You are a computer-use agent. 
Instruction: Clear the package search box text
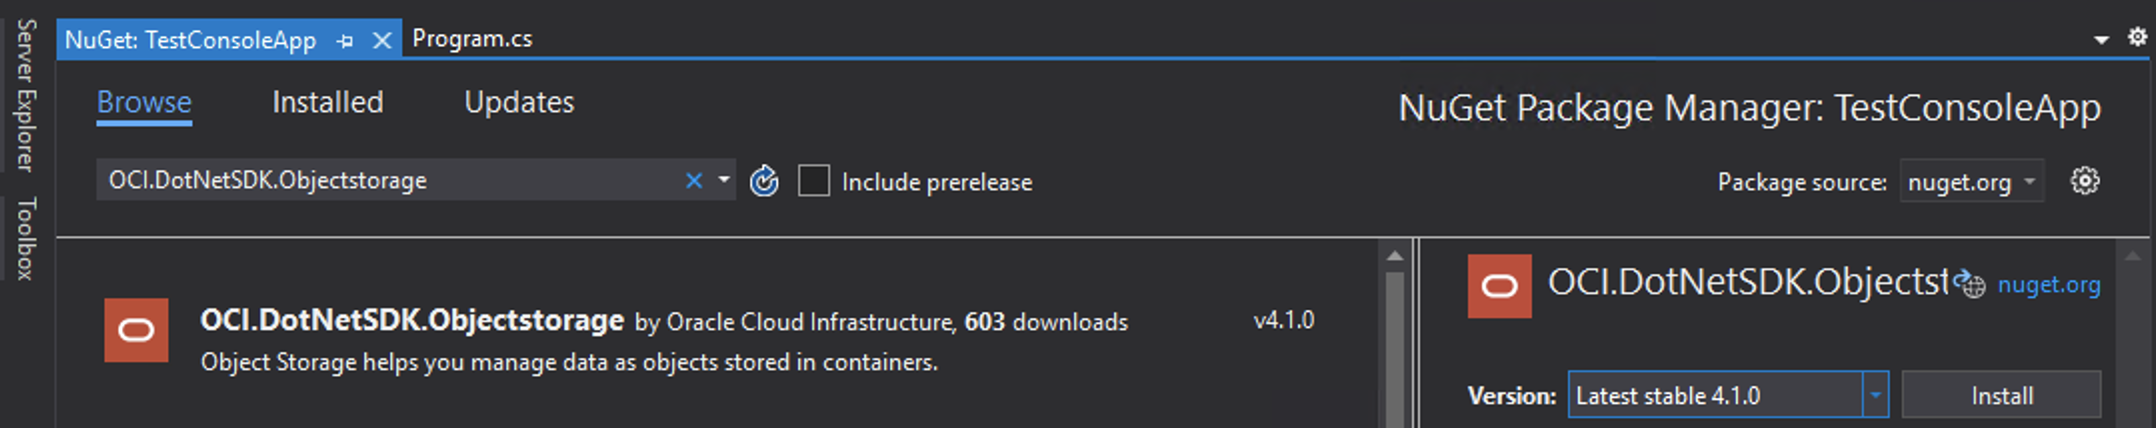point(693,181)
